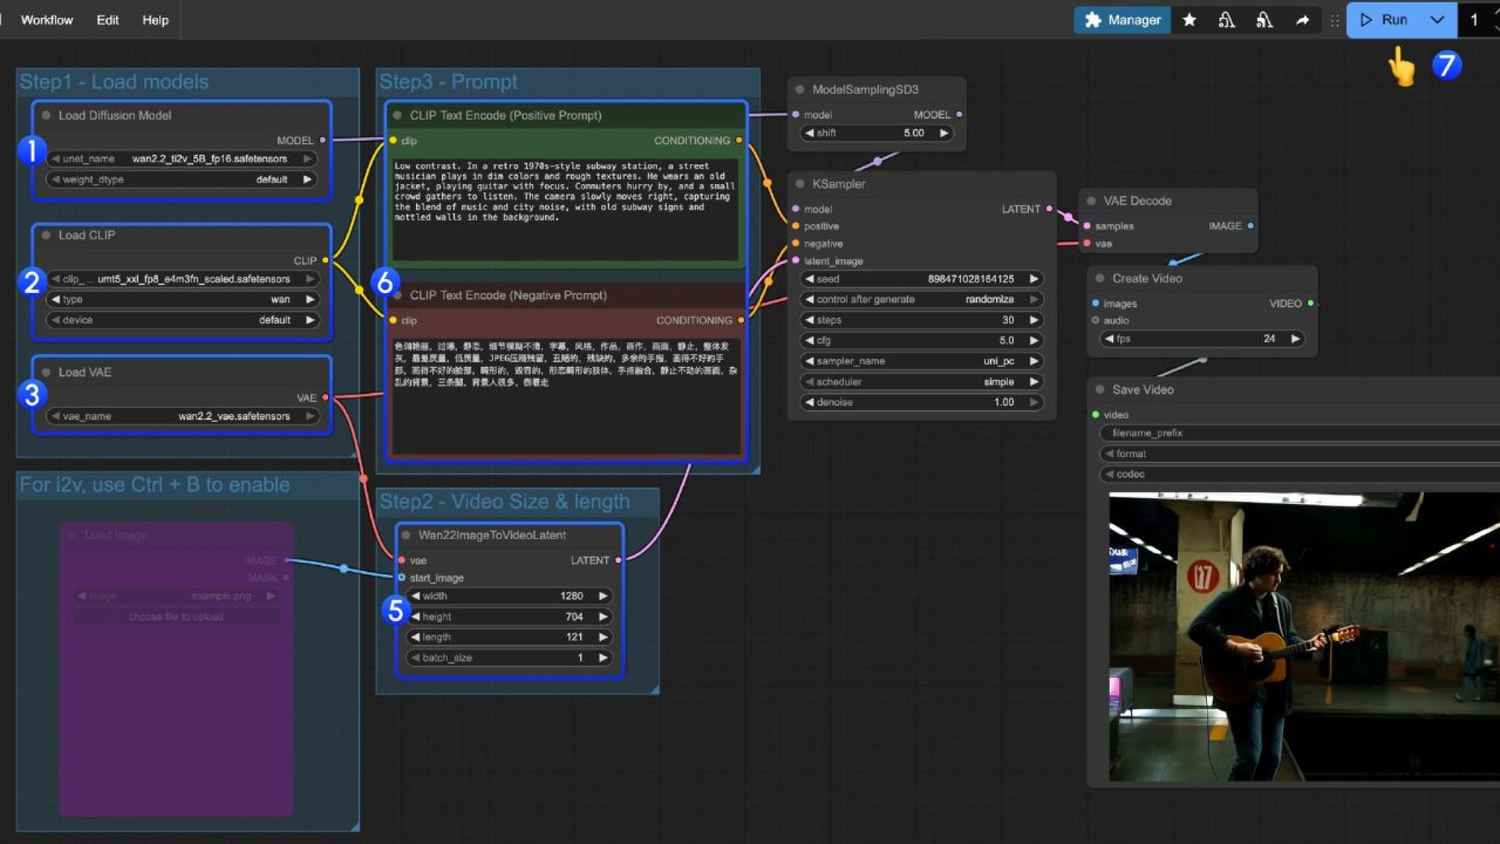Click the vacuum icon beside the star

tap(1226, 20)
